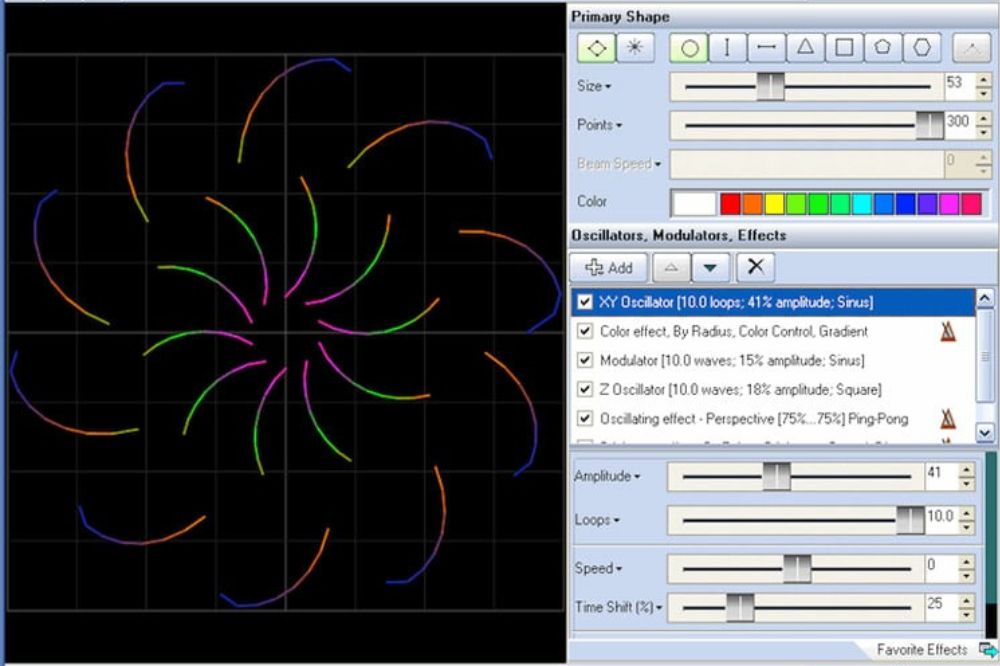This screenshot has height=666, width=1000.
Task: Select the Modulator 10.0 waves list row
Action: [x=773, y=360]
